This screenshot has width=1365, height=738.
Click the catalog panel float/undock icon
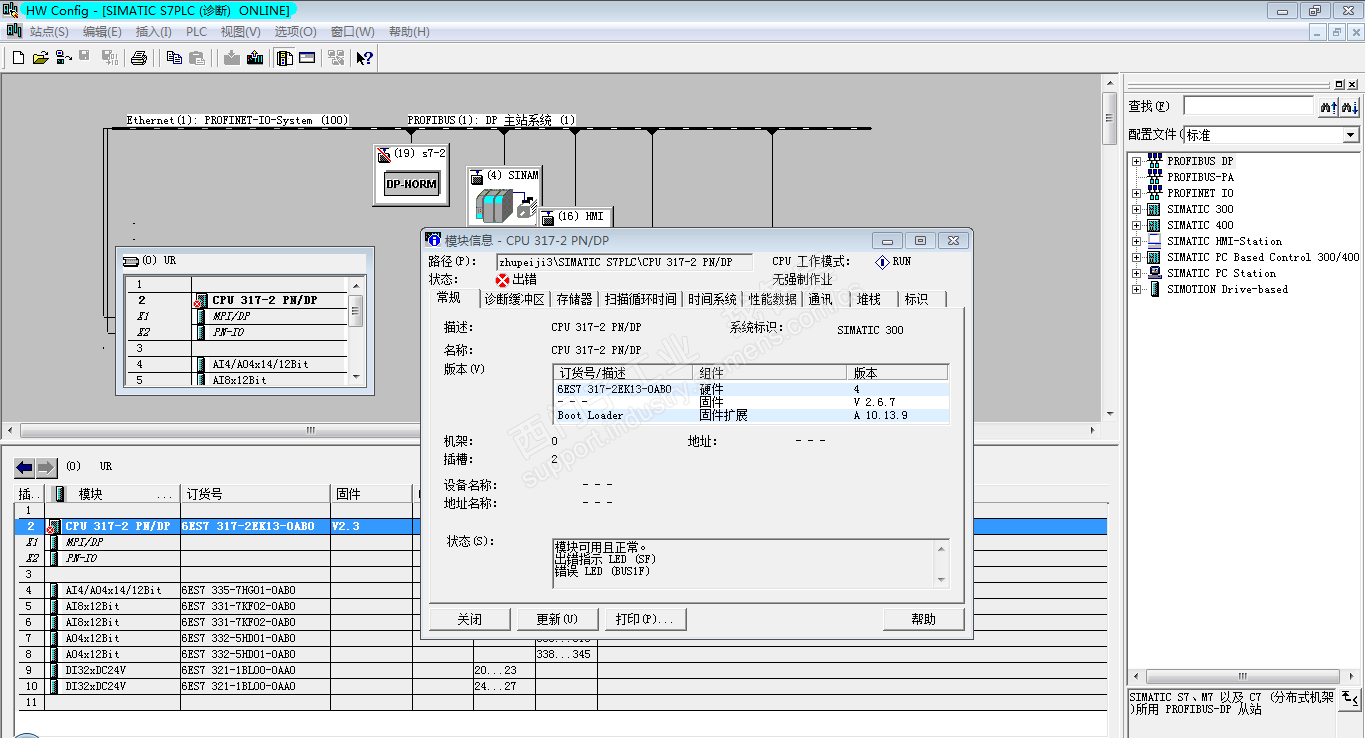(x=1340, y=84)
